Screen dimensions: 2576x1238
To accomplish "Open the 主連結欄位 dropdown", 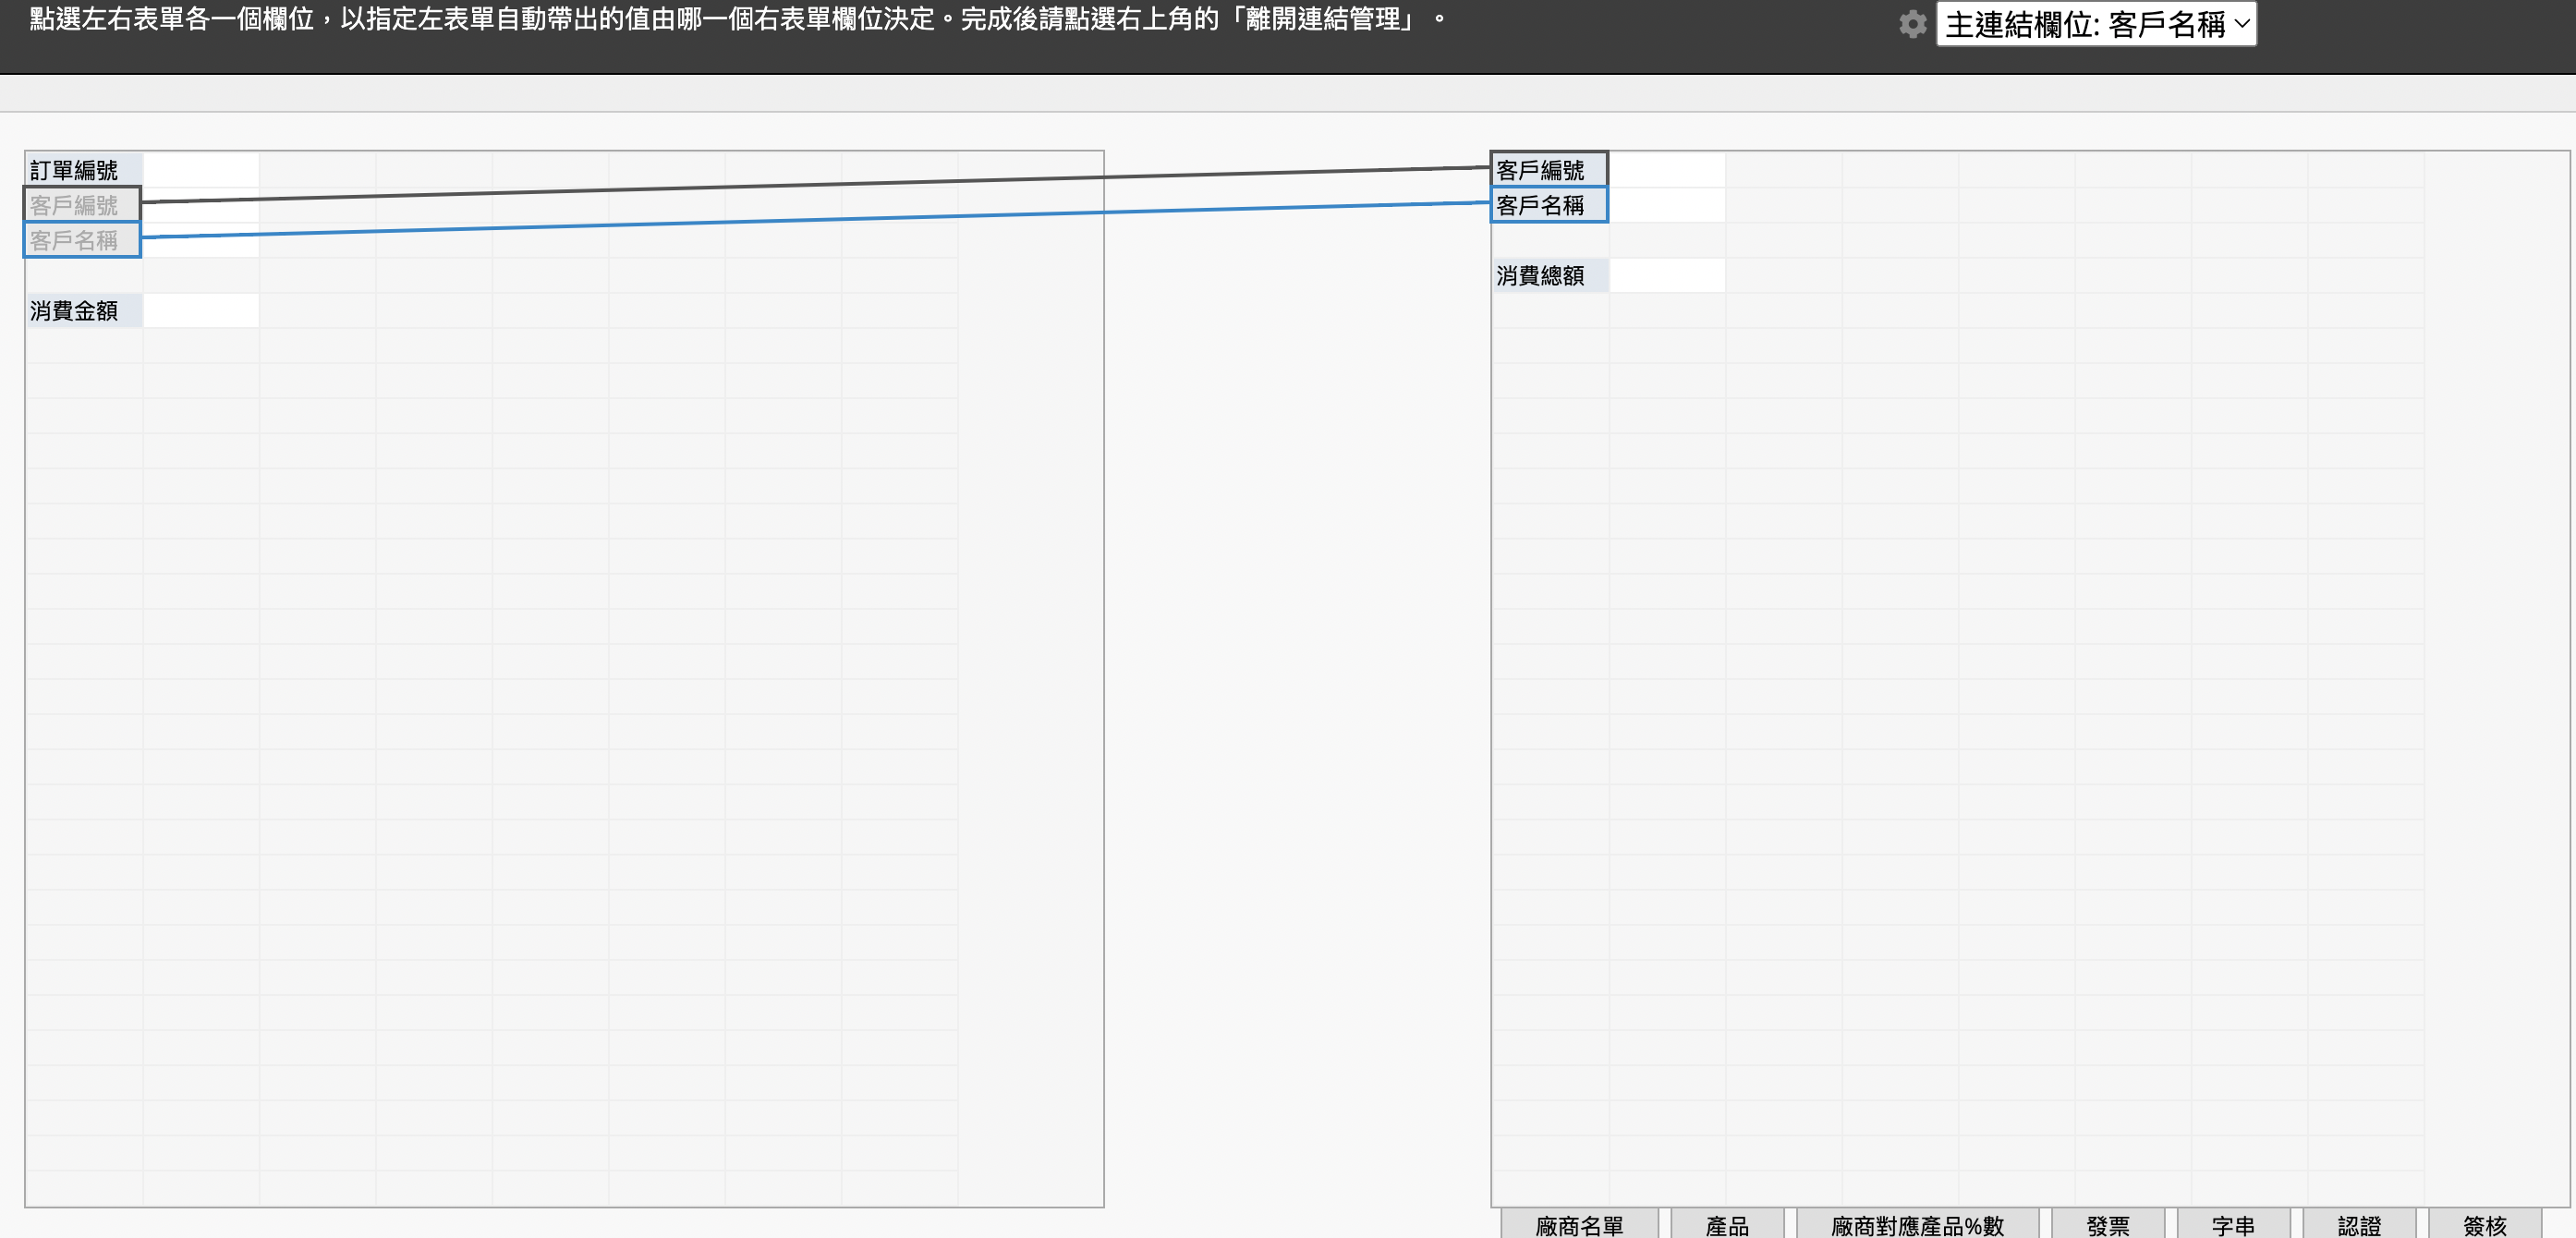I will (2096, 24).
